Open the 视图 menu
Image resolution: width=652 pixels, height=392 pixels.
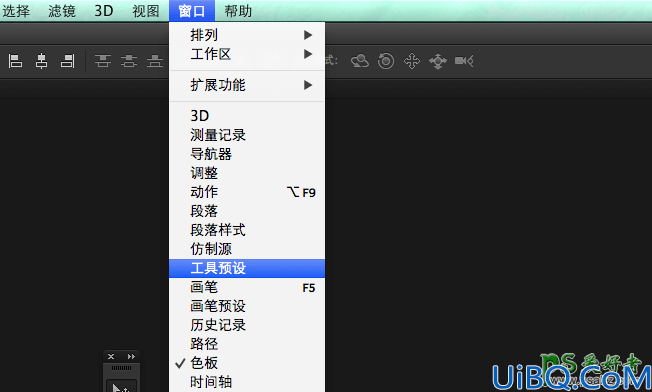pyautogui.click(x=146, y=11)
